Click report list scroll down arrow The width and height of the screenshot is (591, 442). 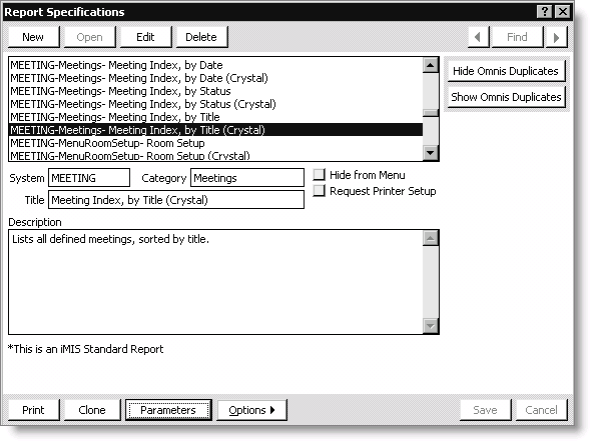point(430,153)
